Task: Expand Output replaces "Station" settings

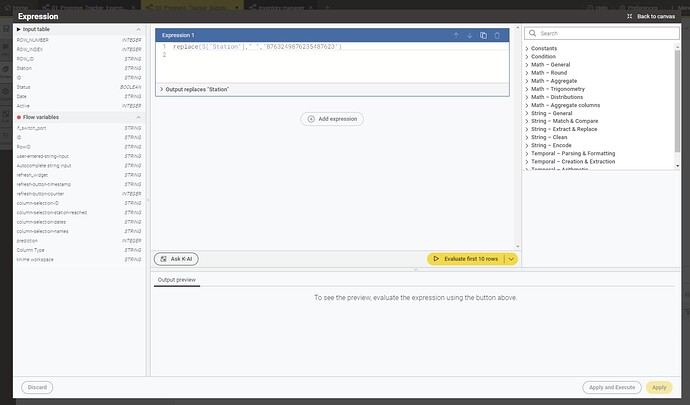Action: click(163, 89)
